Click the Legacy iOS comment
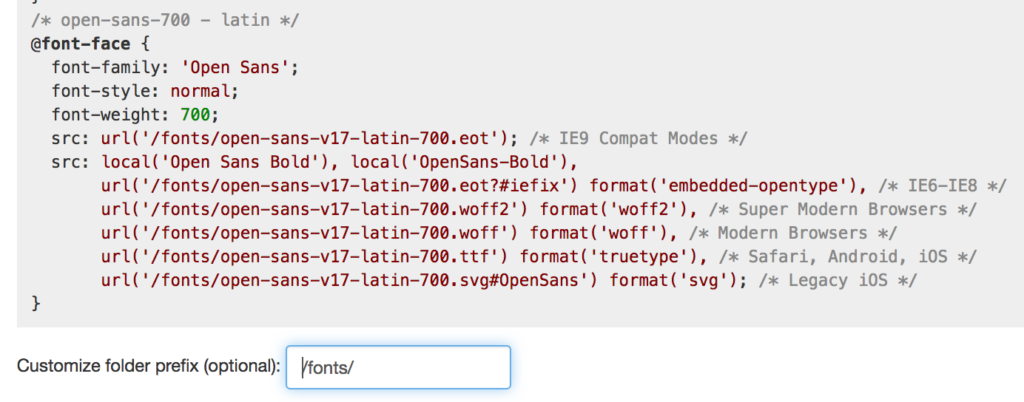Image resolution: width=1024 pixels, height=402 pixels. pyautogui.click(x=837, y=280)
